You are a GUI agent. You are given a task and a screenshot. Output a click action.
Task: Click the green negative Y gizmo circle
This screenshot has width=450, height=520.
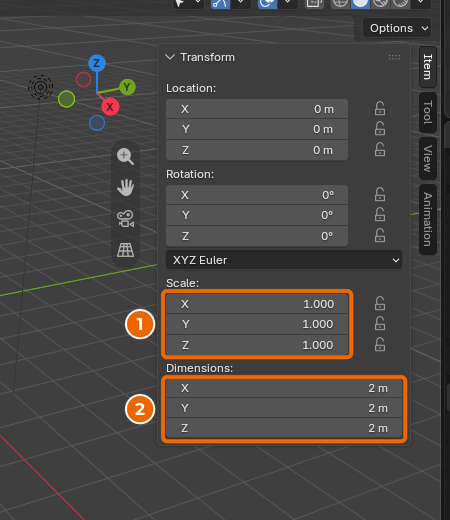(x=66, y=99)
